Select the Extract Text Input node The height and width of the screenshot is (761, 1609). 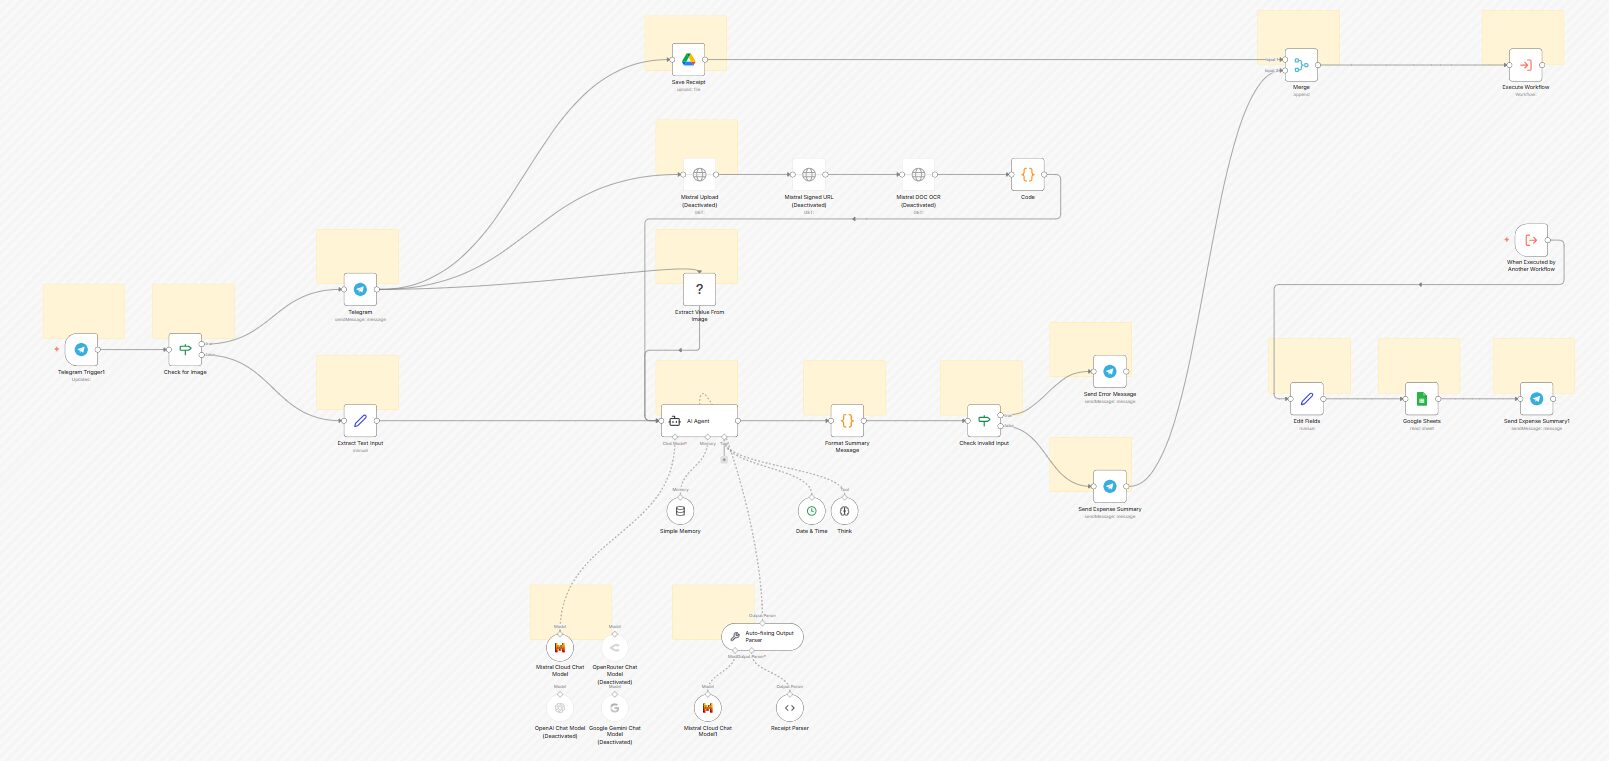[360, 421]
